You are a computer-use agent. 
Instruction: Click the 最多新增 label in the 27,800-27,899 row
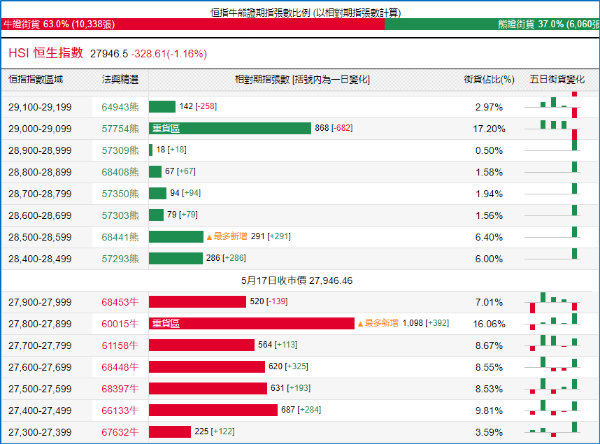coord(378,323)
